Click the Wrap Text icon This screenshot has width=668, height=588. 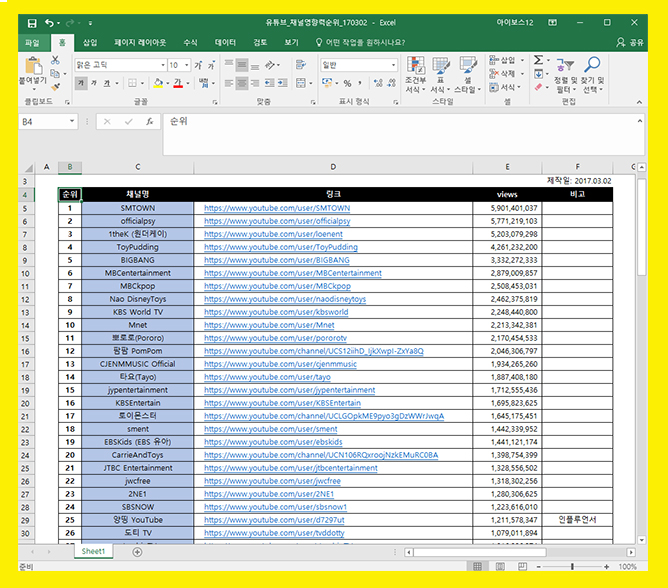tap(301, 65)
